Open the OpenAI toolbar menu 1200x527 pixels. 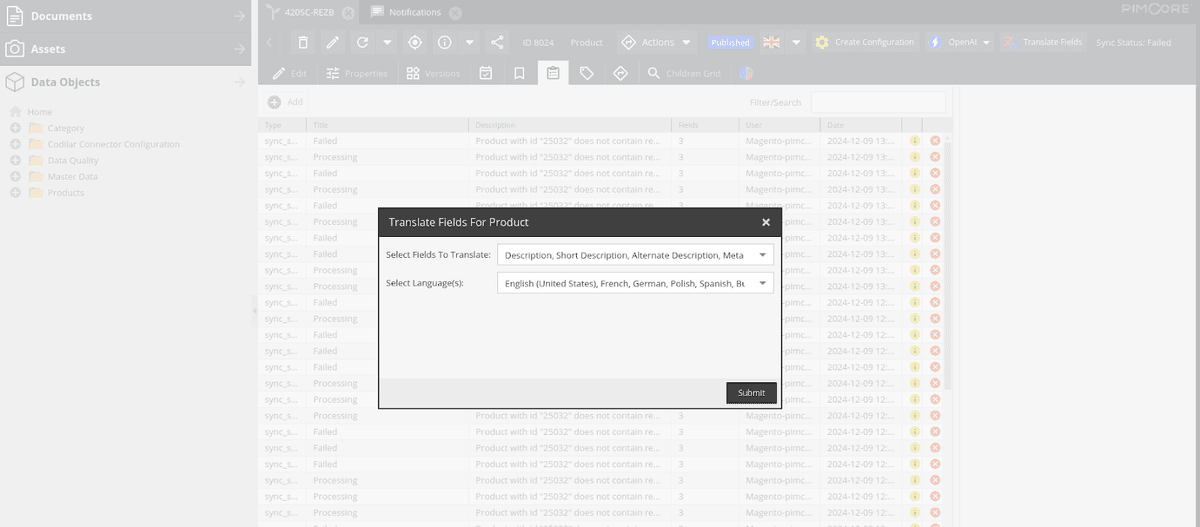(959, 42)
